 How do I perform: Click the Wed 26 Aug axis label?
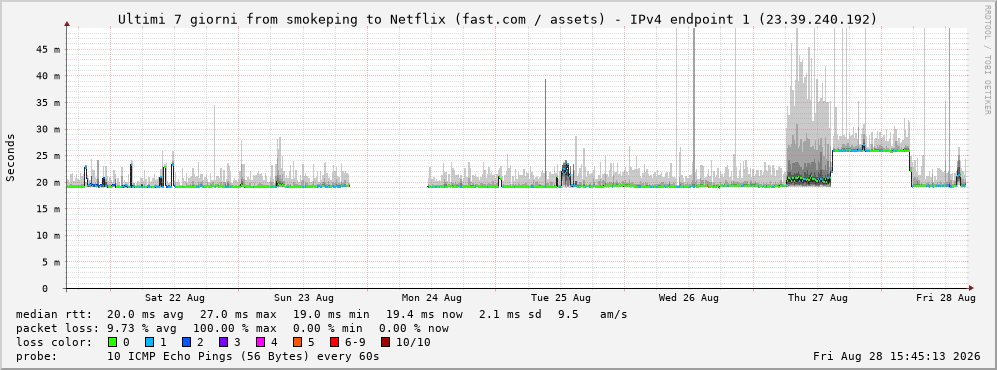coord(689,298)
